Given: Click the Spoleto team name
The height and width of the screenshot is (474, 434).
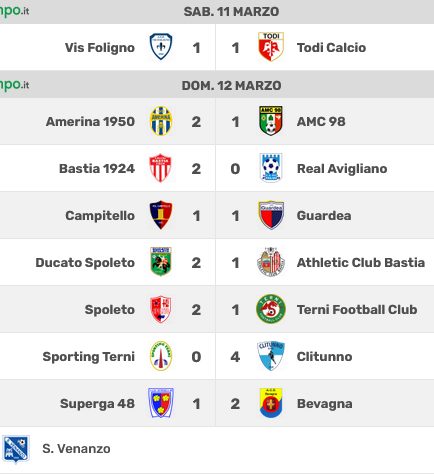Looking at the screenshot, I should coord(110,310).
